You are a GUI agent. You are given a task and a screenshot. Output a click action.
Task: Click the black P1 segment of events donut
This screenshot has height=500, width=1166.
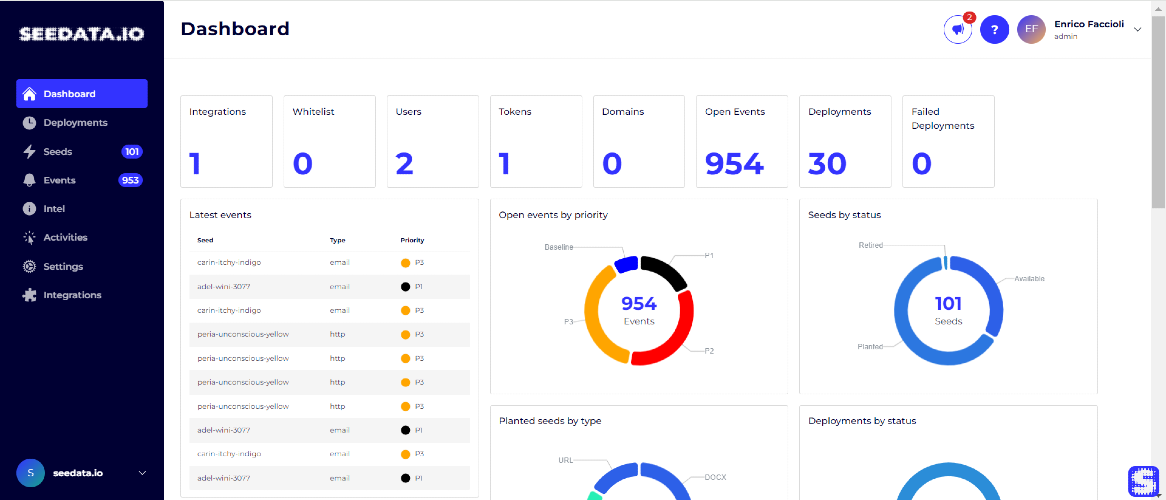[666, 269]
